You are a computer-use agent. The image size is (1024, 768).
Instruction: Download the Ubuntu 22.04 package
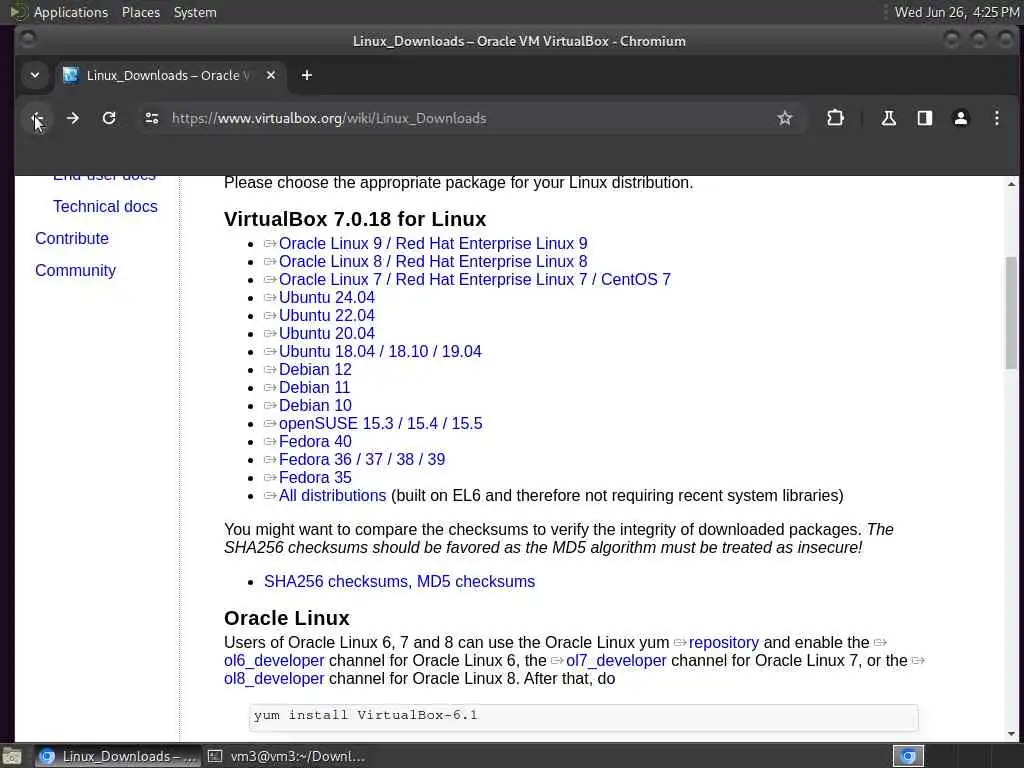tap(327, 315)
